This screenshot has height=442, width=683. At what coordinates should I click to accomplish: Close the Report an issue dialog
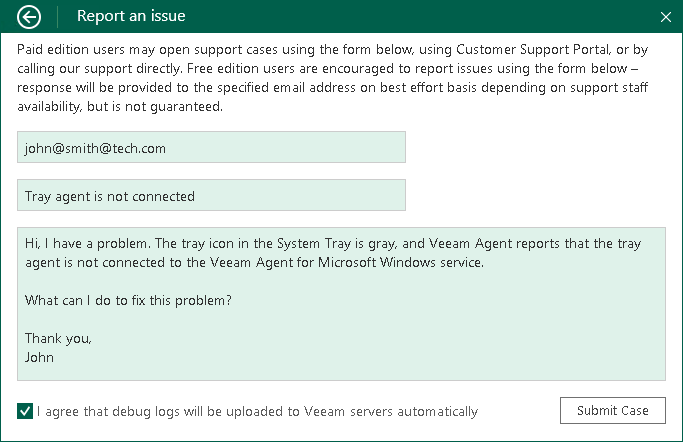(x=666, y=16)
